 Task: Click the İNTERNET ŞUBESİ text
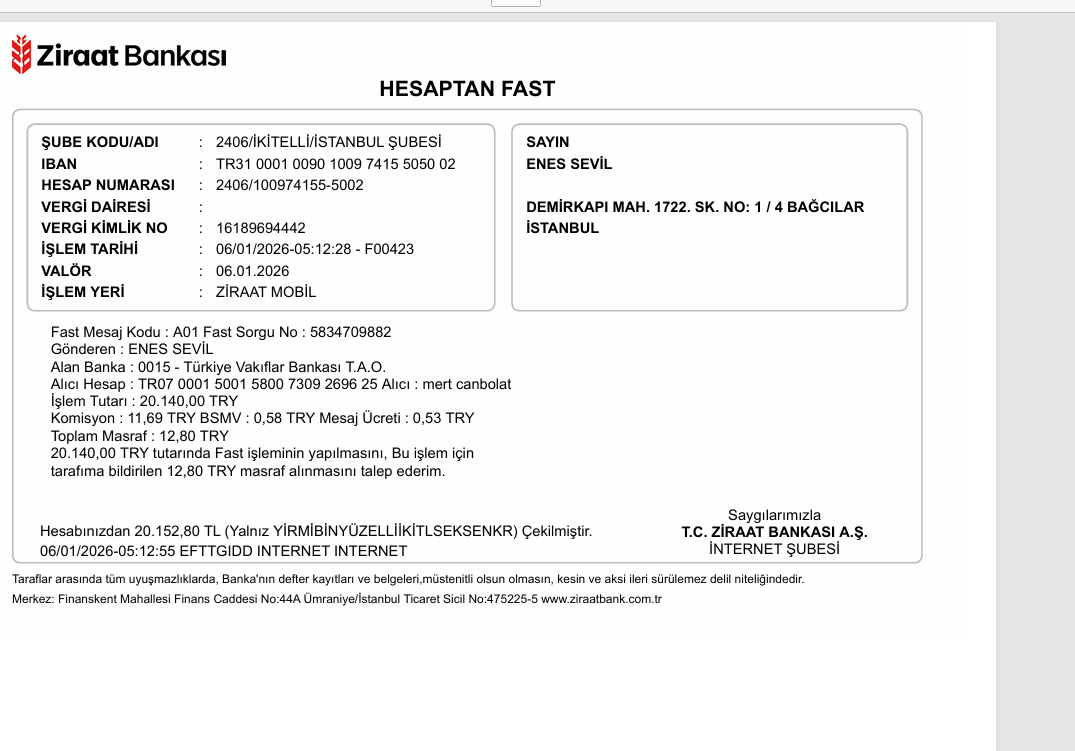click(774, 549)
